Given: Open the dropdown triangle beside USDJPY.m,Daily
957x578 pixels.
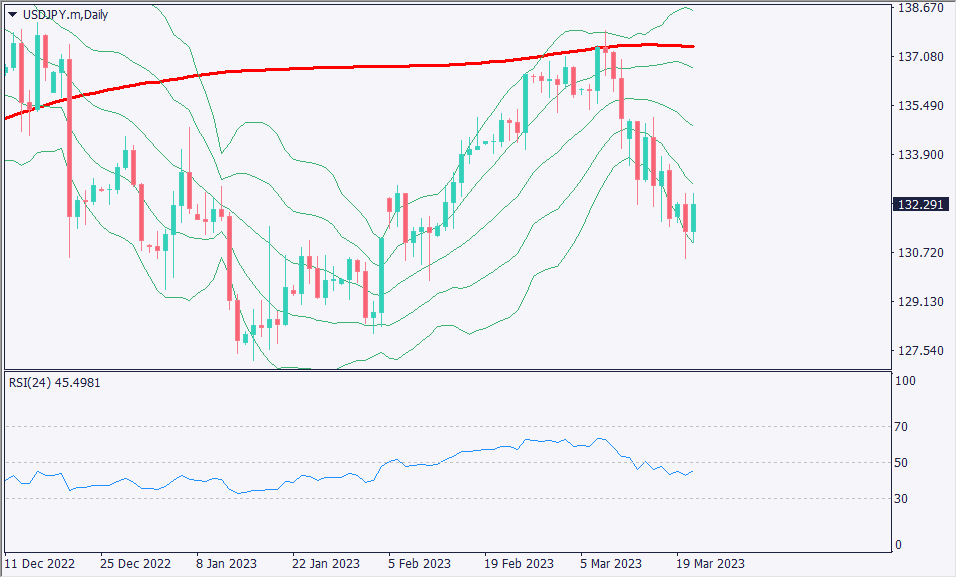Looking at the screenshot, I should (12, 13).
